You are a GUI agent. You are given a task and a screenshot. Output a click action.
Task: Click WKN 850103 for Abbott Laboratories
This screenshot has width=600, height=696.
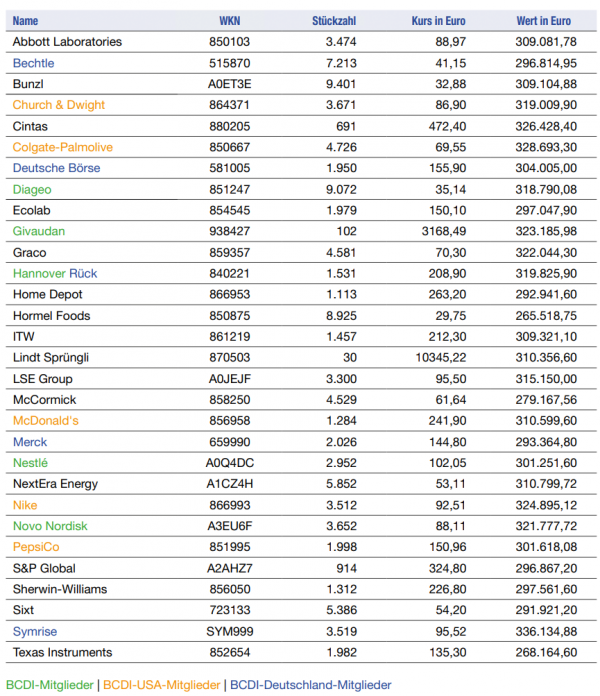pos(229,42)
